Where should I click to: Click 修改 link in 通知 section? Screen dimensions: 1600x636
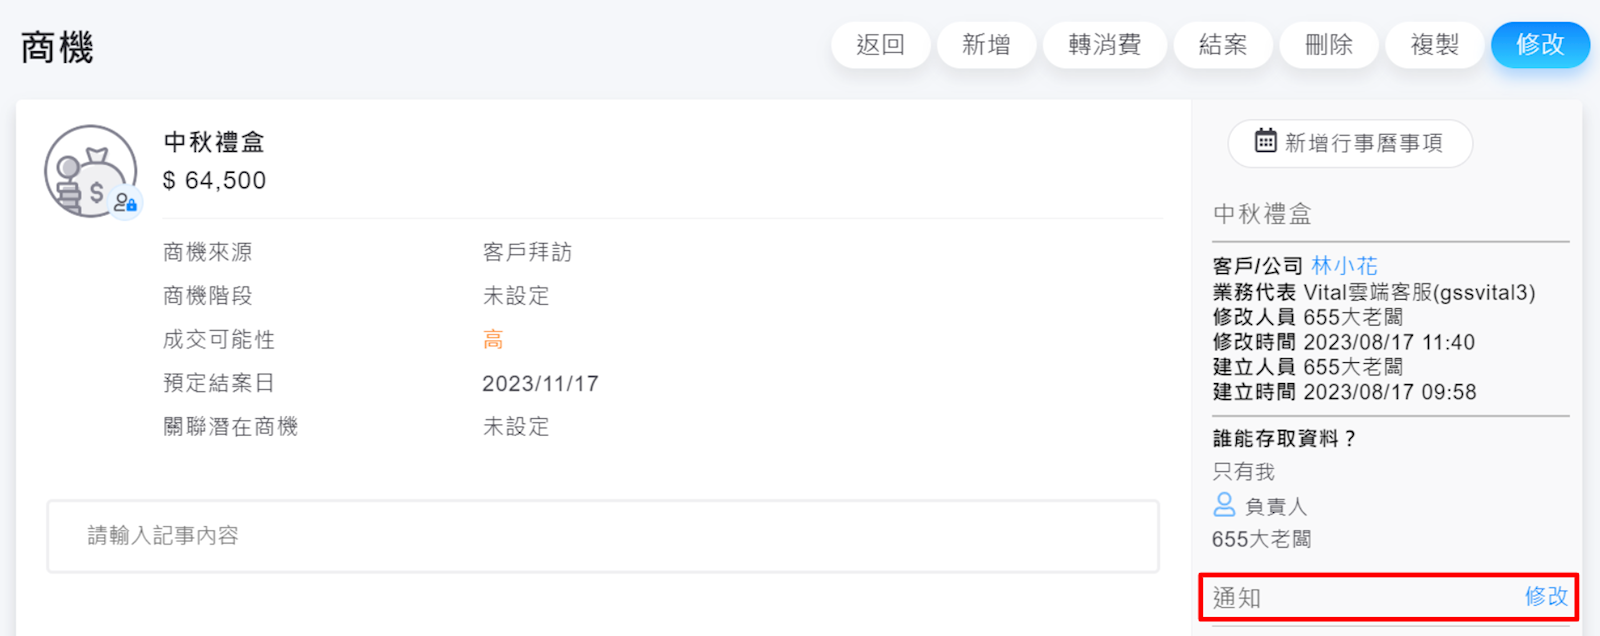(x=1546, y=597)
